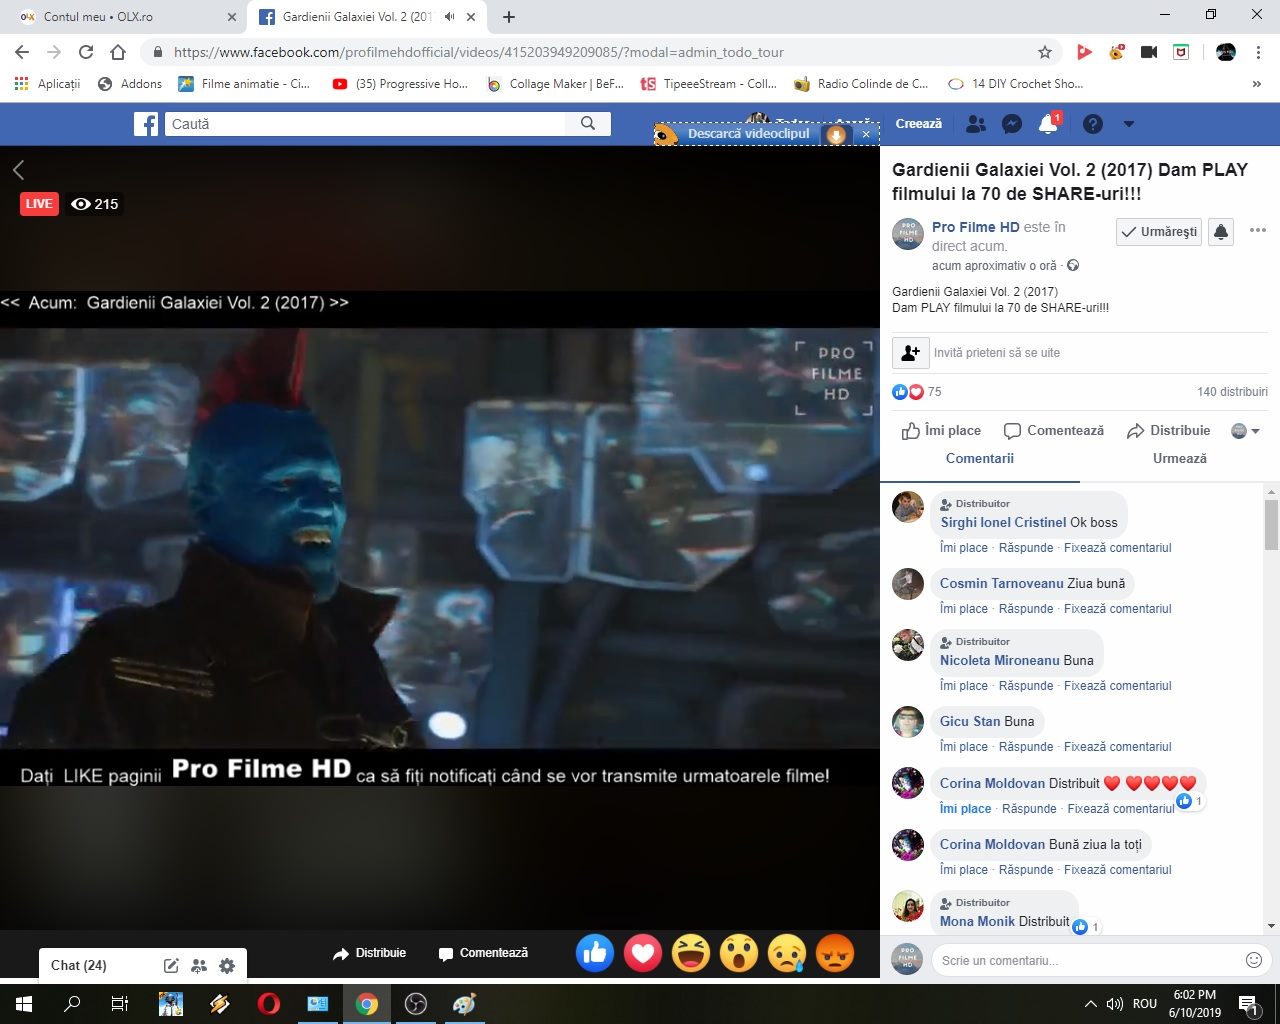Open chat settings gear icon
This screenshot has width=1280, height=1024.
coord(227,966)
